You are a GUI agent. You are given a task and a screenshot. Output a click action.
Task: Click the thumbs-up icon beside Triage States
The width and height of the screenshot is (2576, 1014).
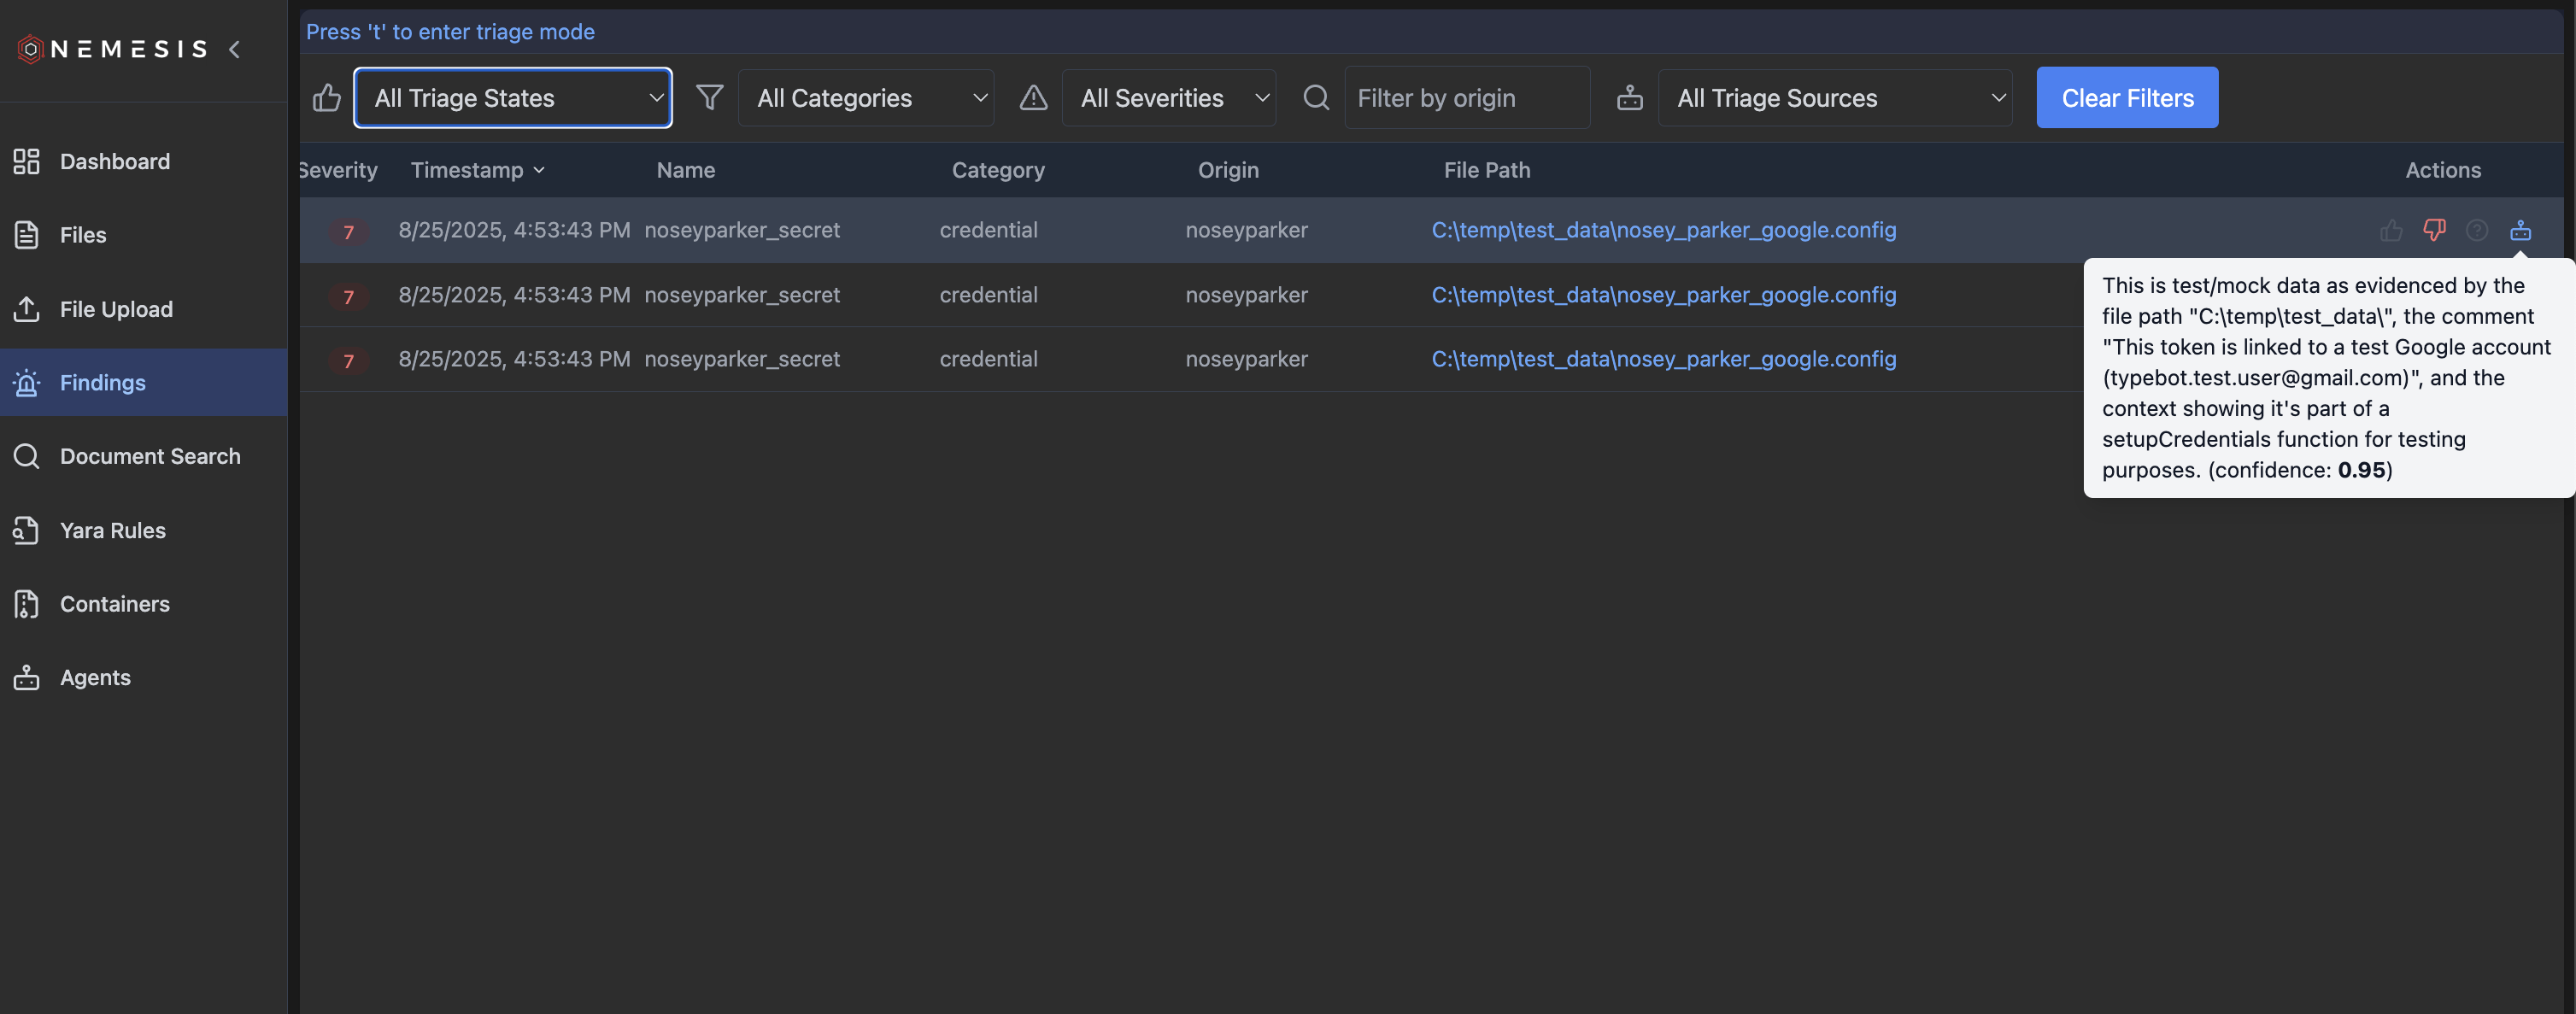tap(326, 98)
